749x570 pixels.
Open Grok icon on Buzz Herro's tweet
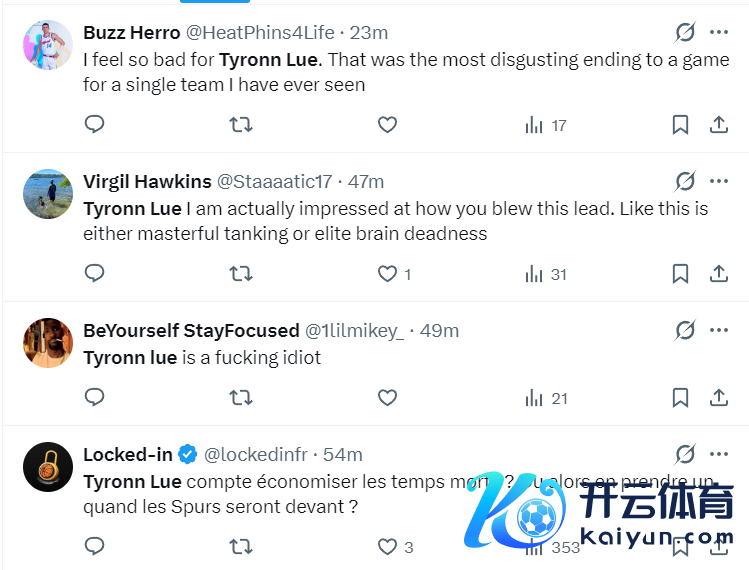685,32
